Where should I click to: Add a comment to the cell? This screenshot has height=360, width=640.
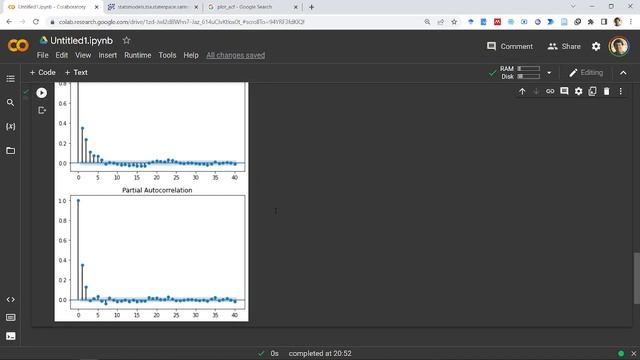[x=564, y=91]
